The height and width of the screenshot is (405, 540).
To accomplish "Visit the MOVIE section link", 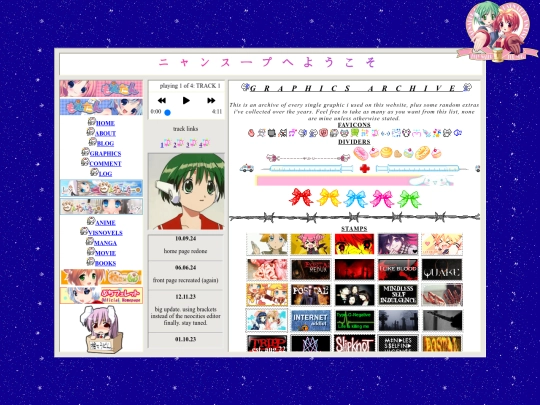I will [105, 253].
